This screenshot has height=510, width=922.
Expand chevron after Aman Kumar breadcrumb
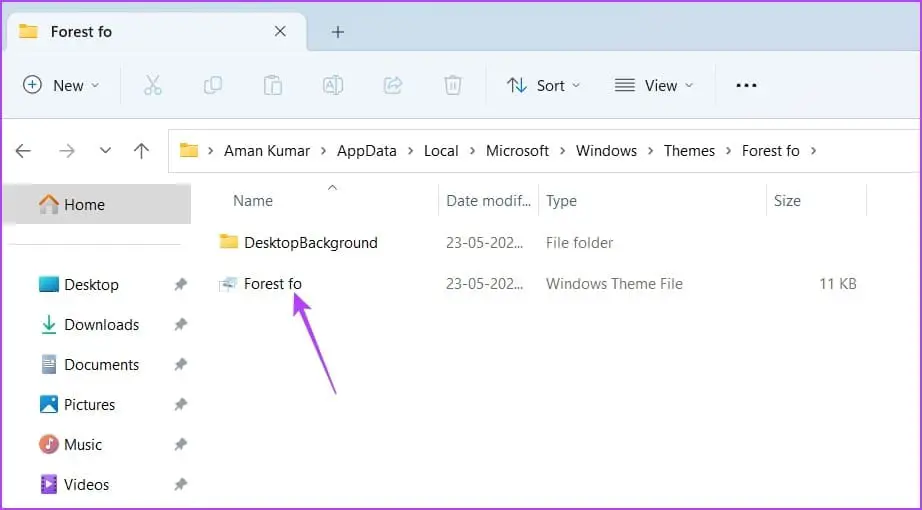click(324, 151)
